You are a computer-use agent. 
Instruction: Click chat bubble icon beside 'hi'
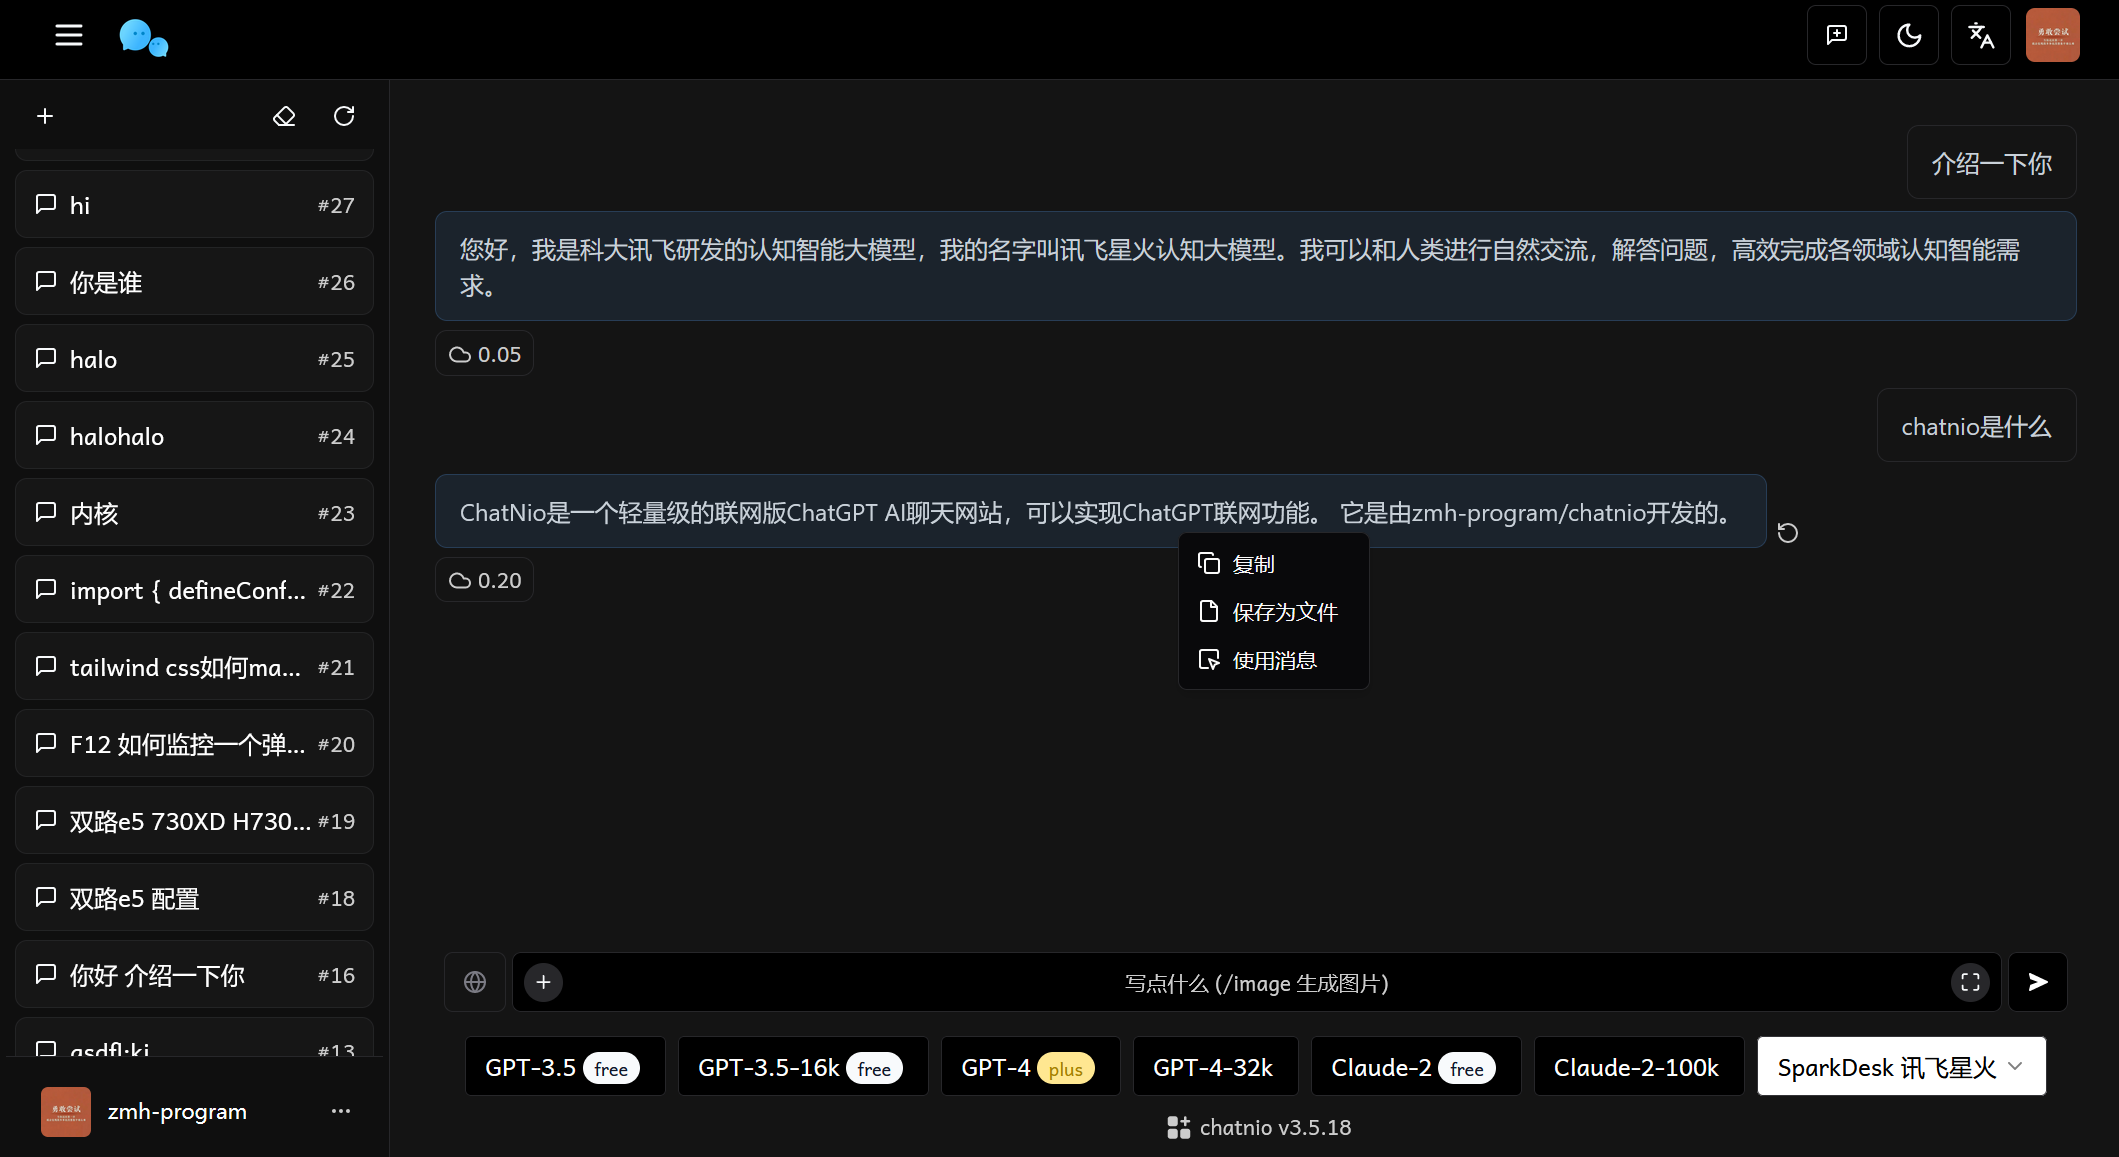(45, 204)
